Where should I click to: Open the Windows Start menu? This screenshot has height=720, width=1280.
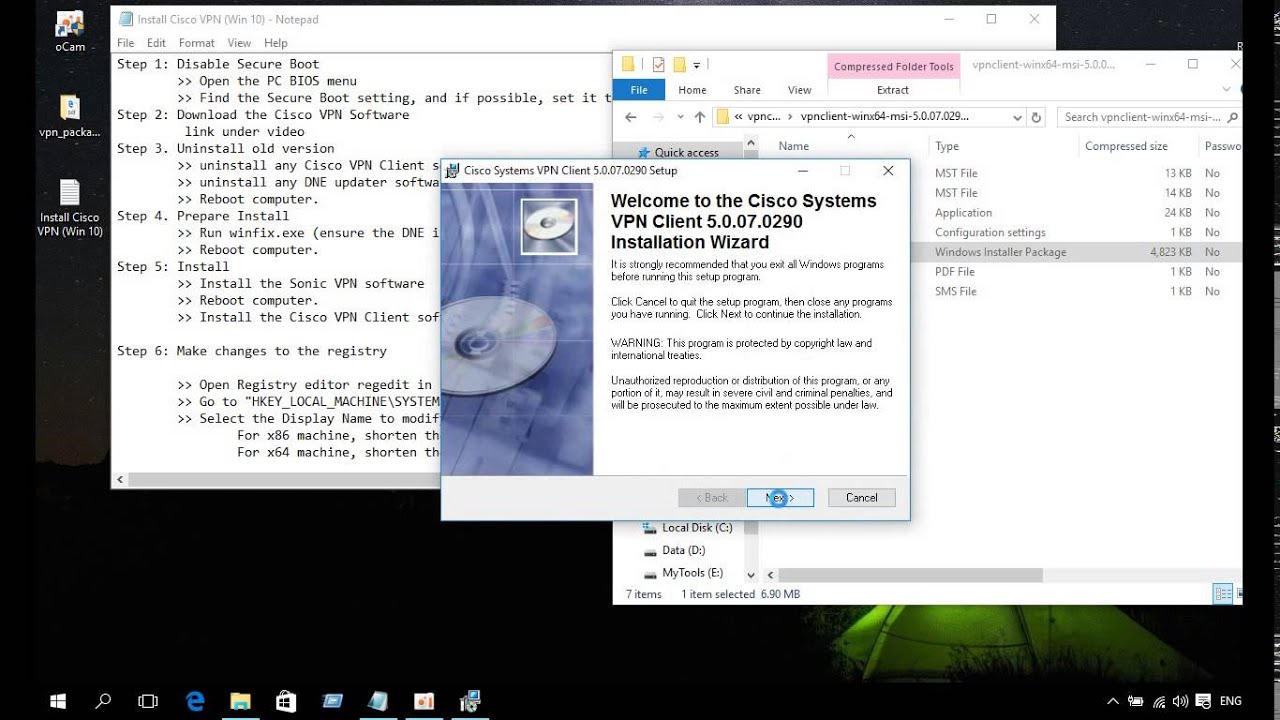[x=57, y=701]
